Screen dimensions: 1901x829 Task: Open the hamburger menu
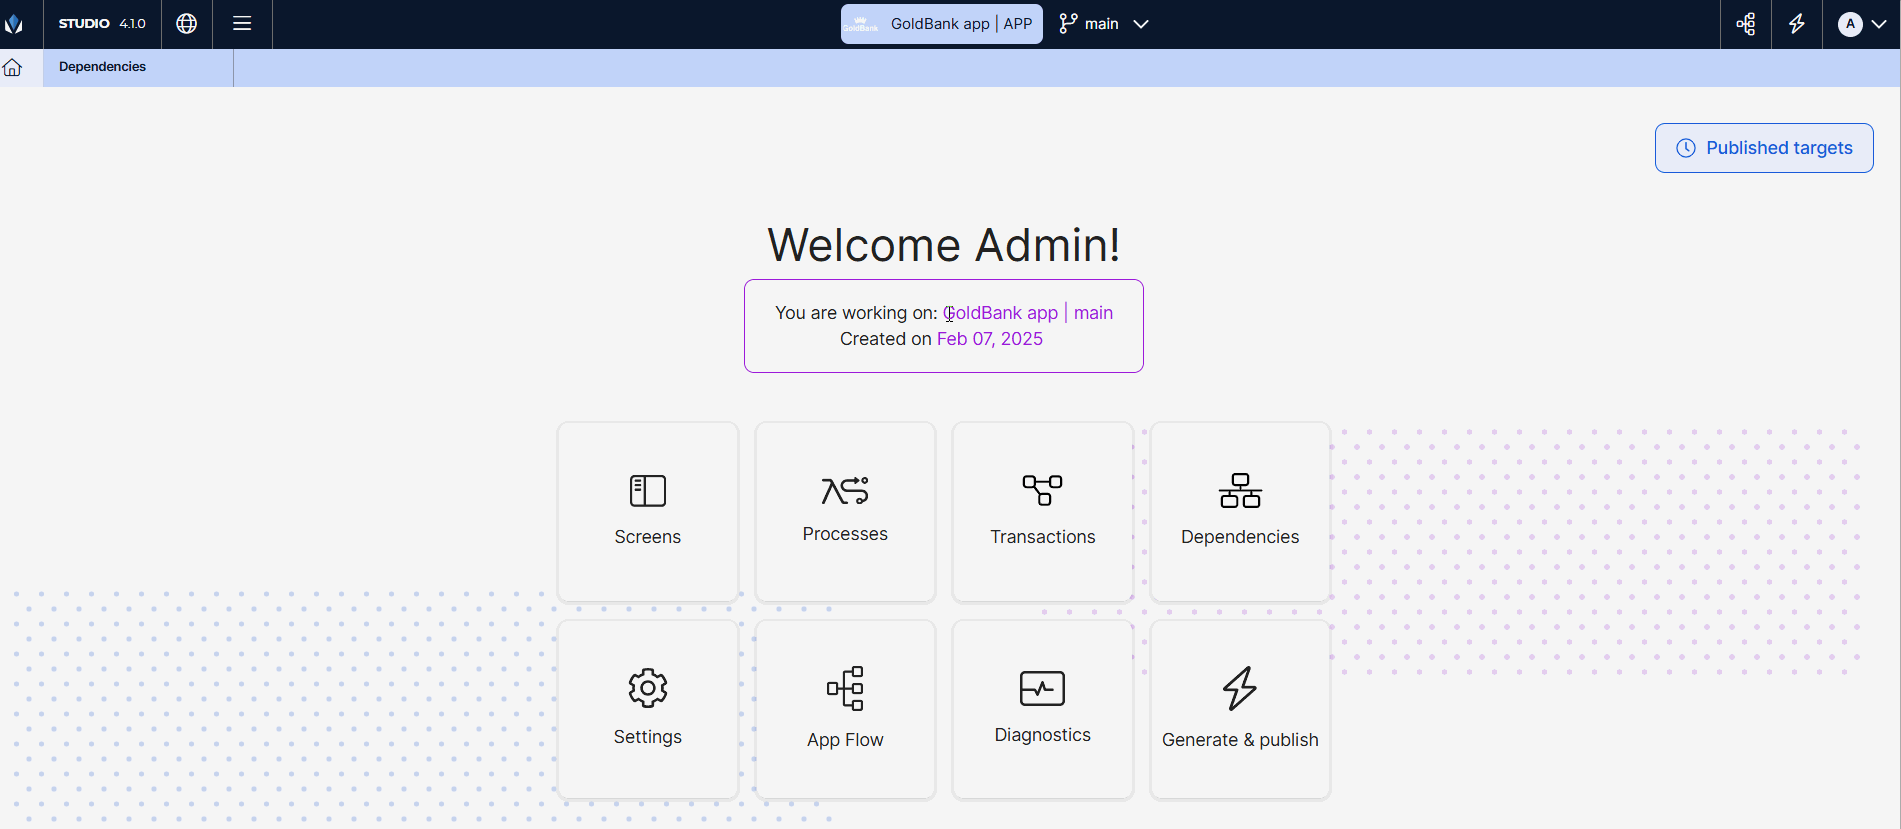pos(242,24)
